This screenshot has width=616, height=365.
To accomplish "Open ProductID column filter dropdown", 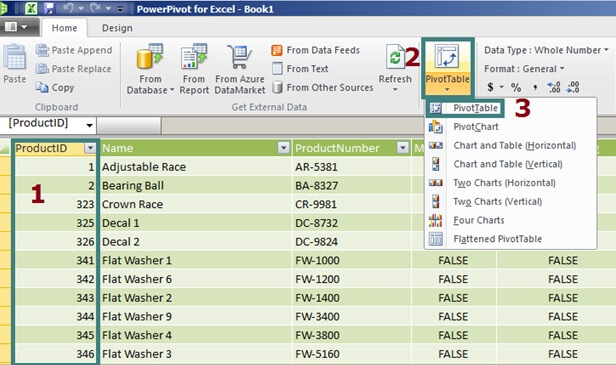I will [90, 148].
